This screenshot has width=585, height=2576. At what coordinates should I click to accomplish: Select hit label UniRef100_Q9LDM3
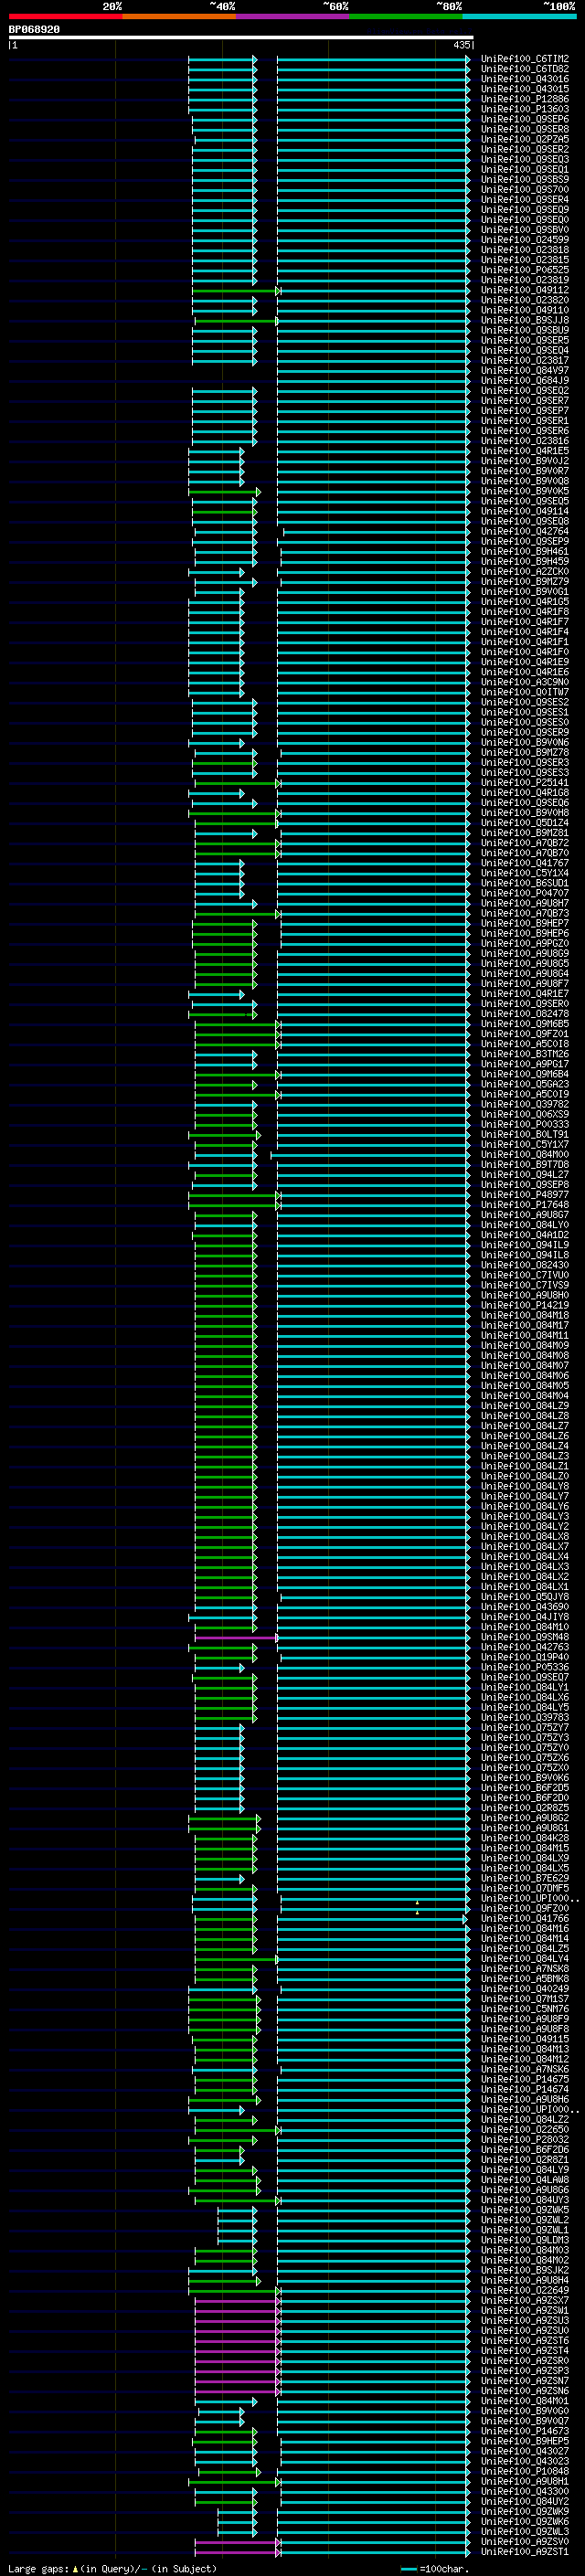click(525, 2240)
